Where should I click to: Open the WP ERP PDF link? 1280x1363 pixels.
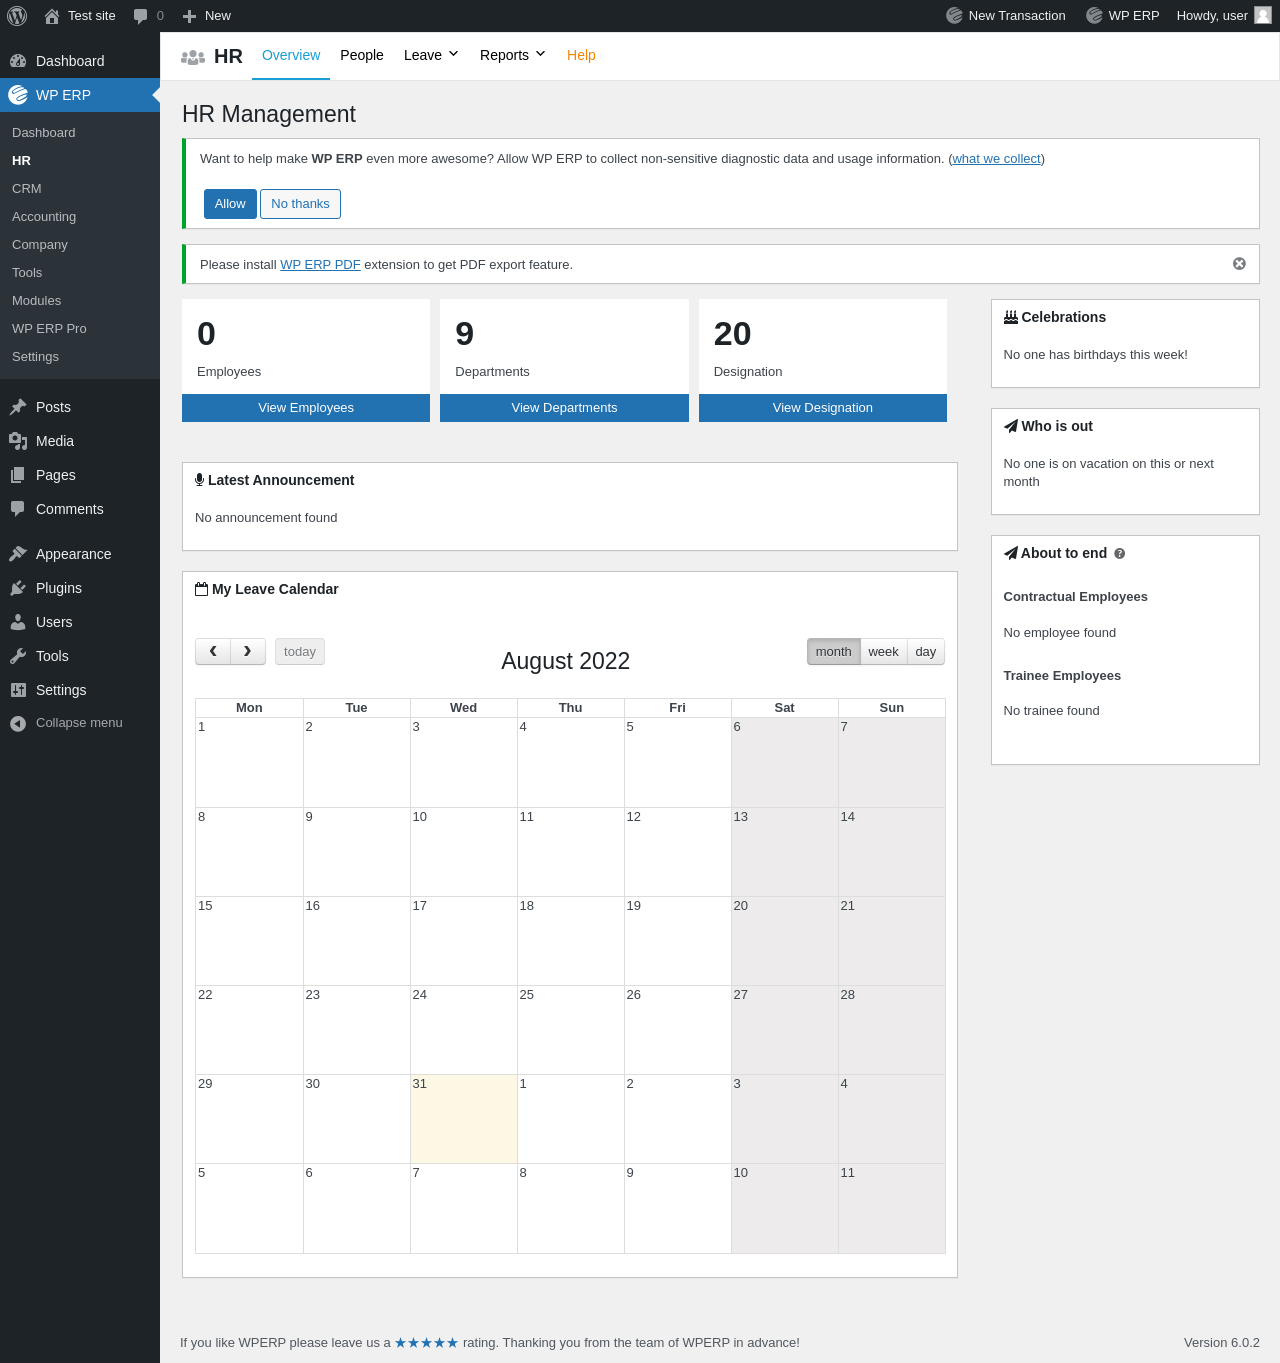tap(320, 265)
